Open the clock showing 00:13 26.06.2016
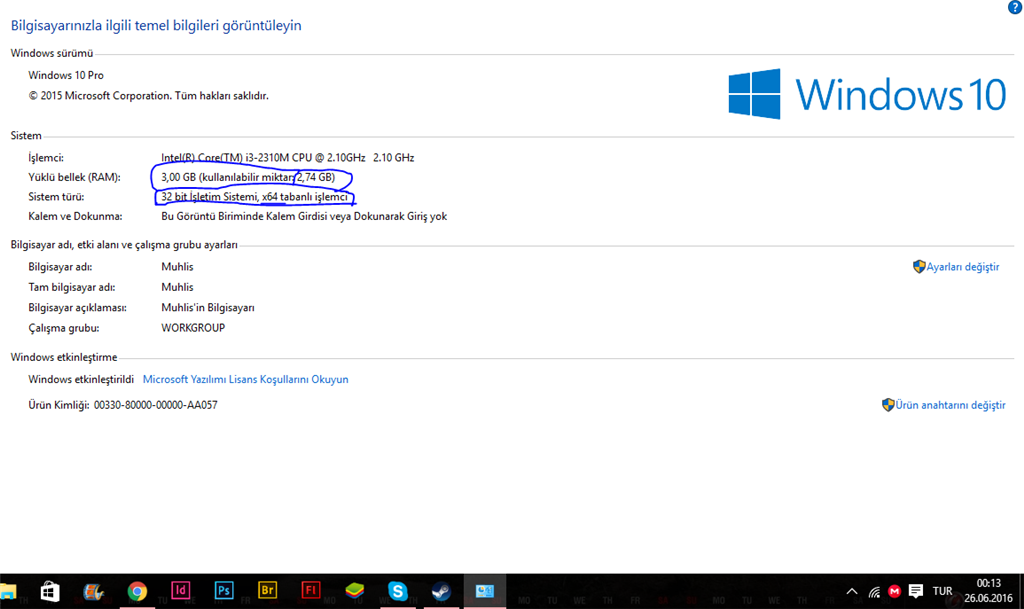Viewport: 1024px width, 609px height. click(988, 591)
